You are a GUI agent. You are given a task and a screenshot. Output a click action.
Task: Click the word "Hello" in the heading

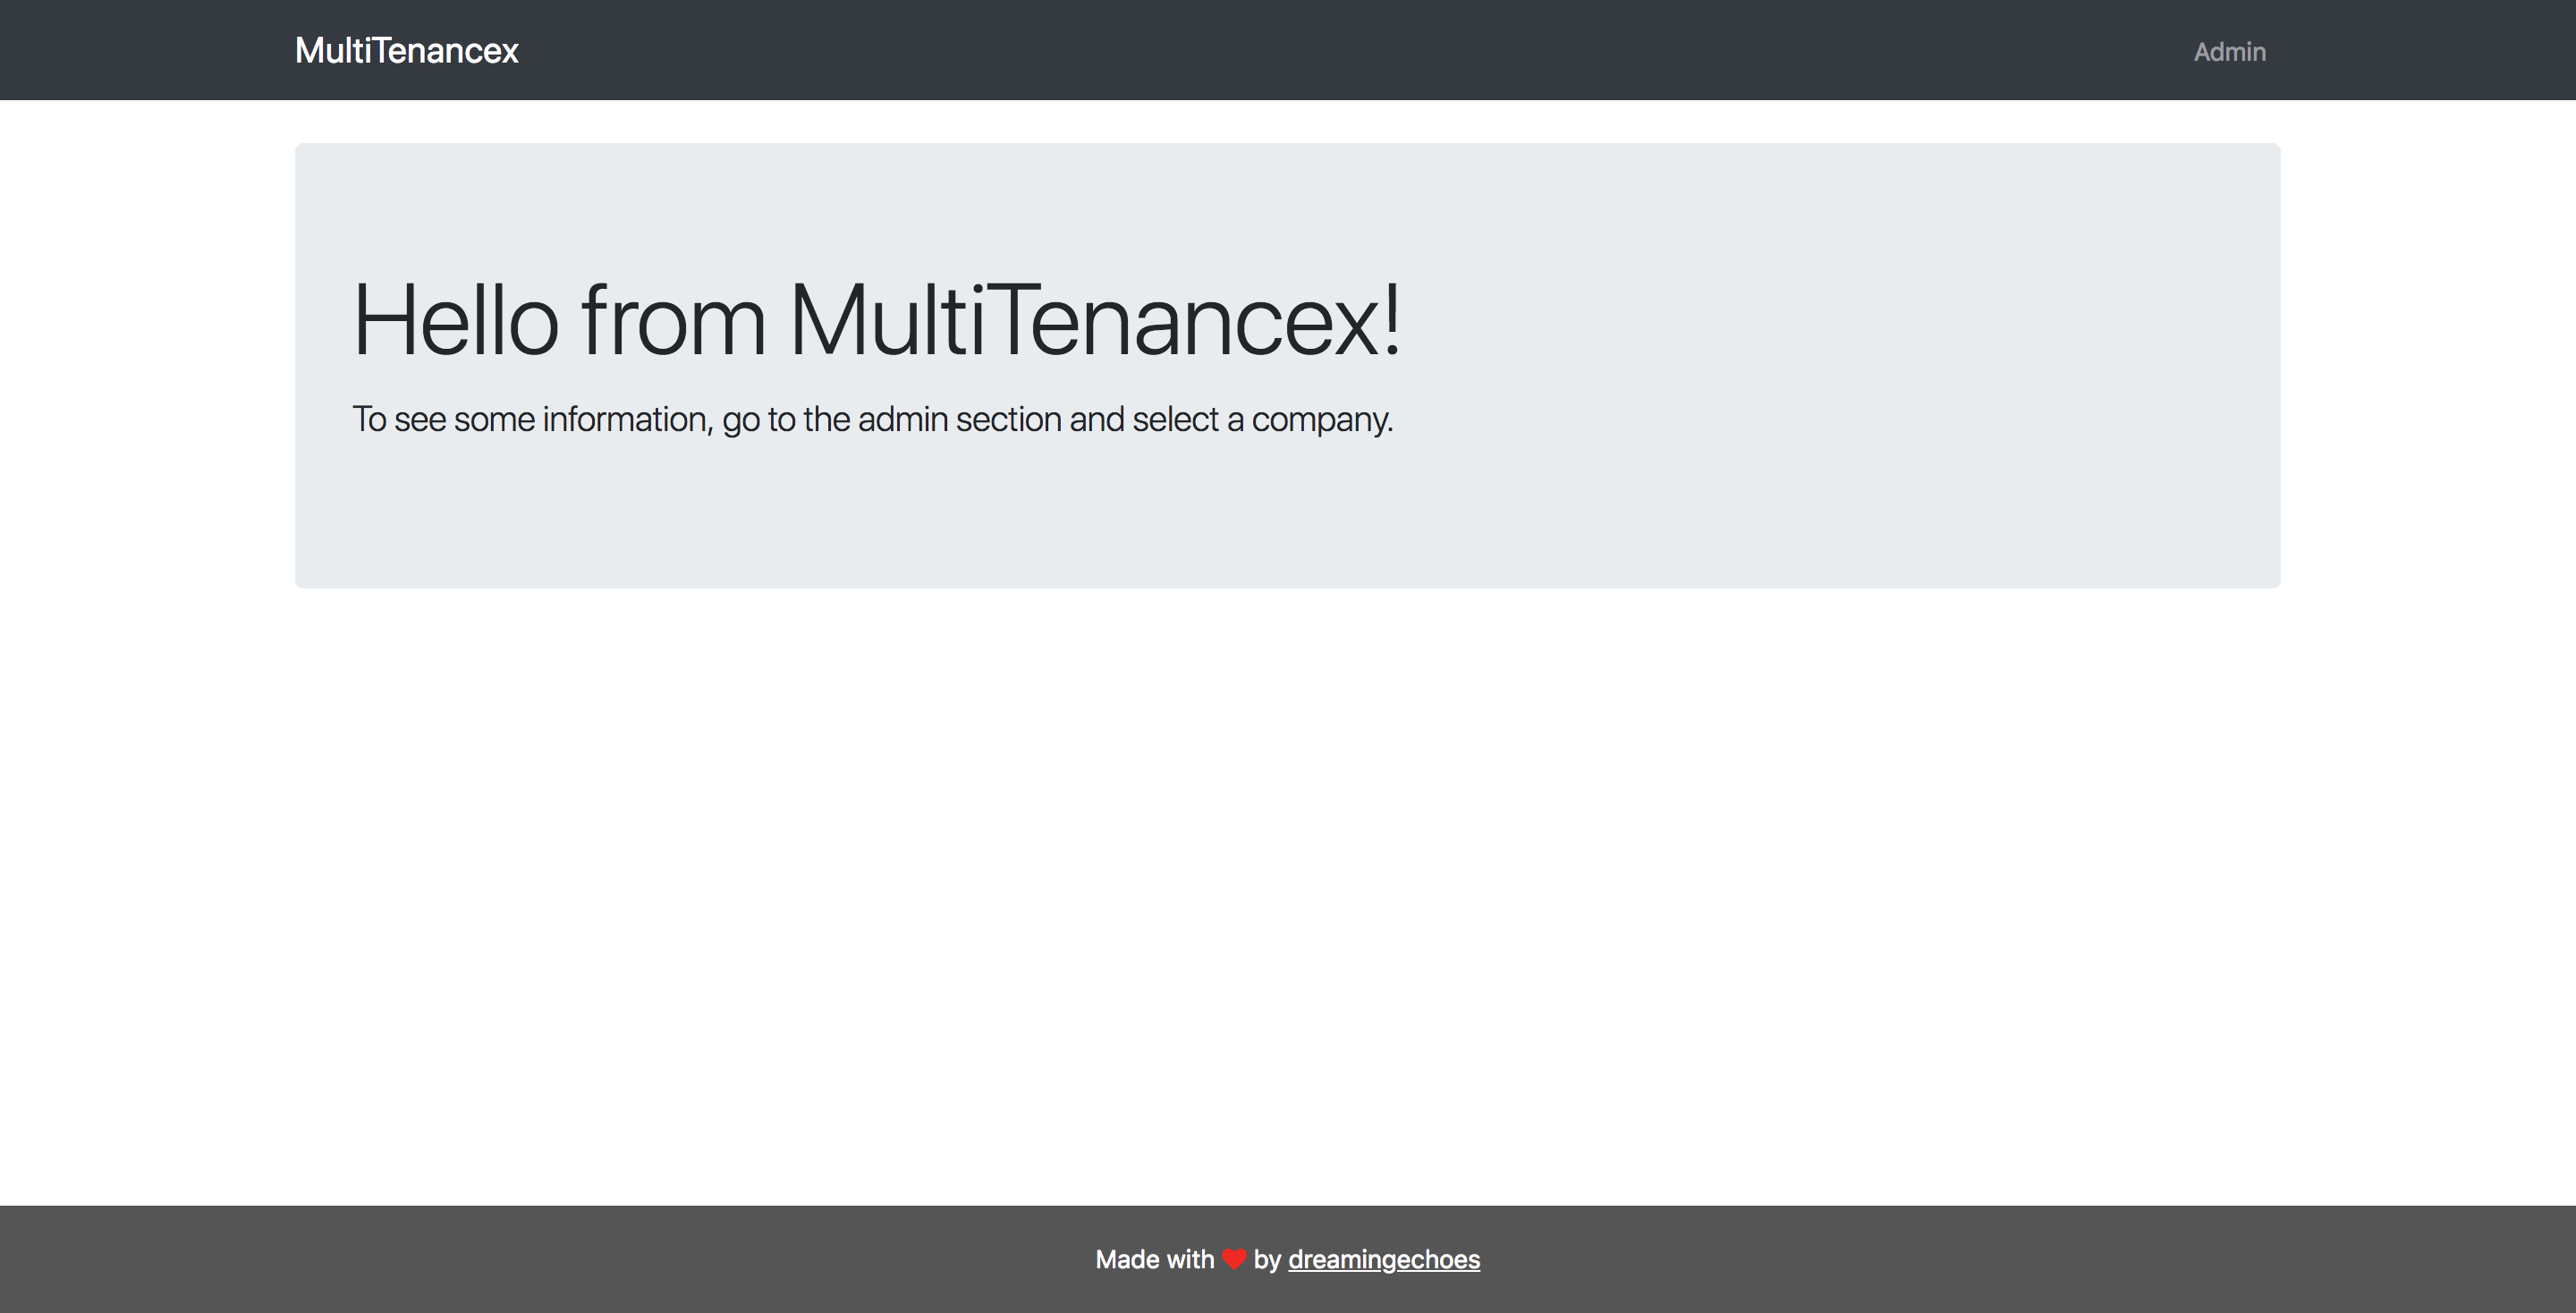click(x=455, y=320)
